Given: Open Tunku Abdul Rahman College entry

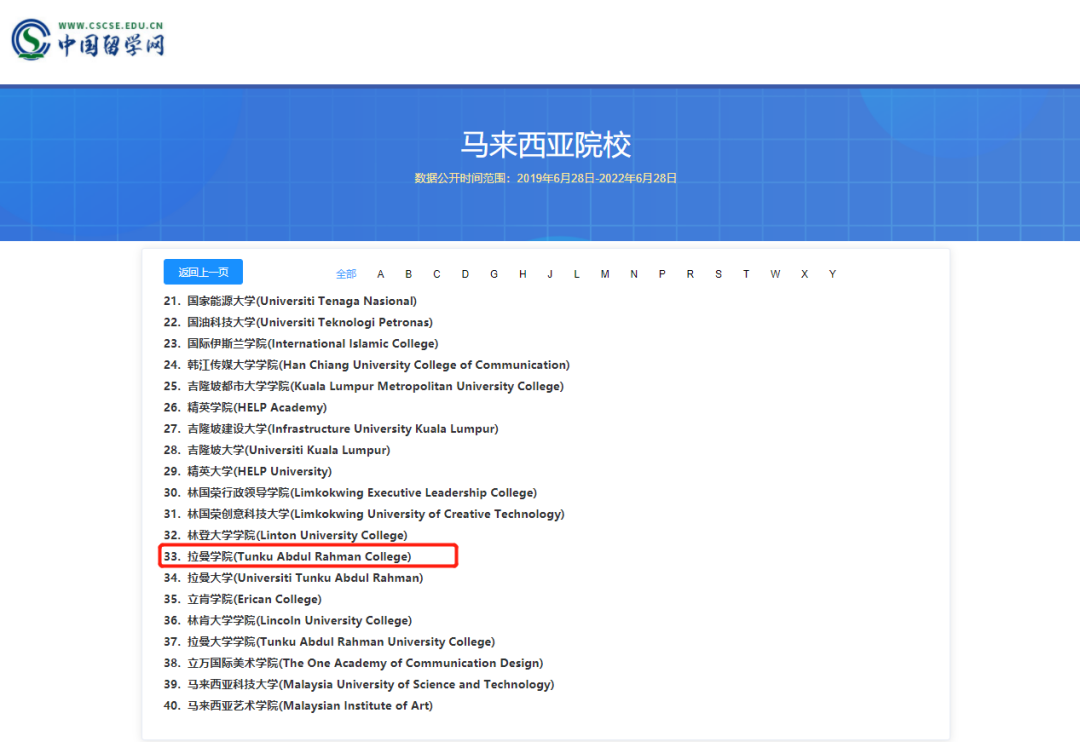Looking at the screenshot, I should coord(287,557).
